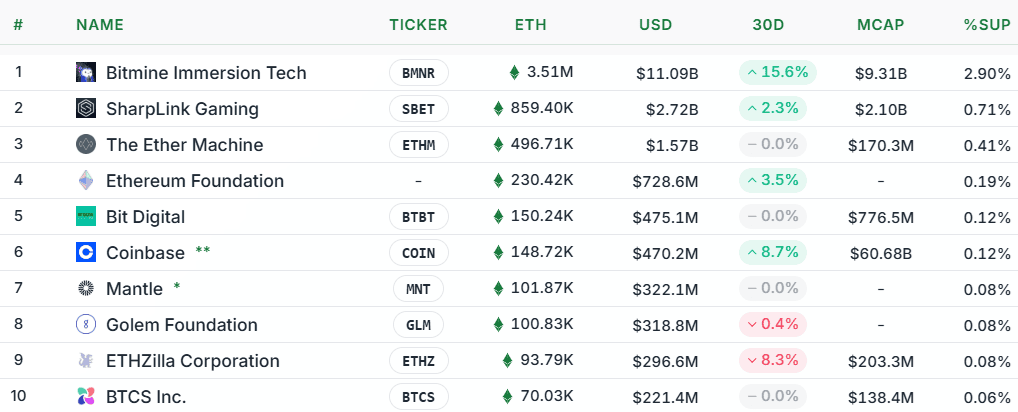The width and height of the screenshot is (1018, 412).
Task: Click the Bitmine Immersion Tech logo icon
Action: [85, 73]
